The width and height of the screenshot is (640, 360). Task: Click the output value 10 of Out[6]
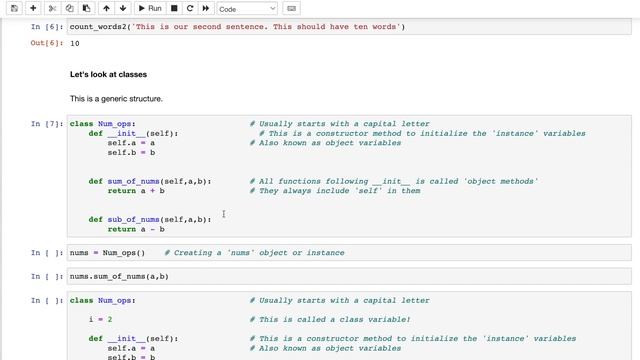(75, 43)
